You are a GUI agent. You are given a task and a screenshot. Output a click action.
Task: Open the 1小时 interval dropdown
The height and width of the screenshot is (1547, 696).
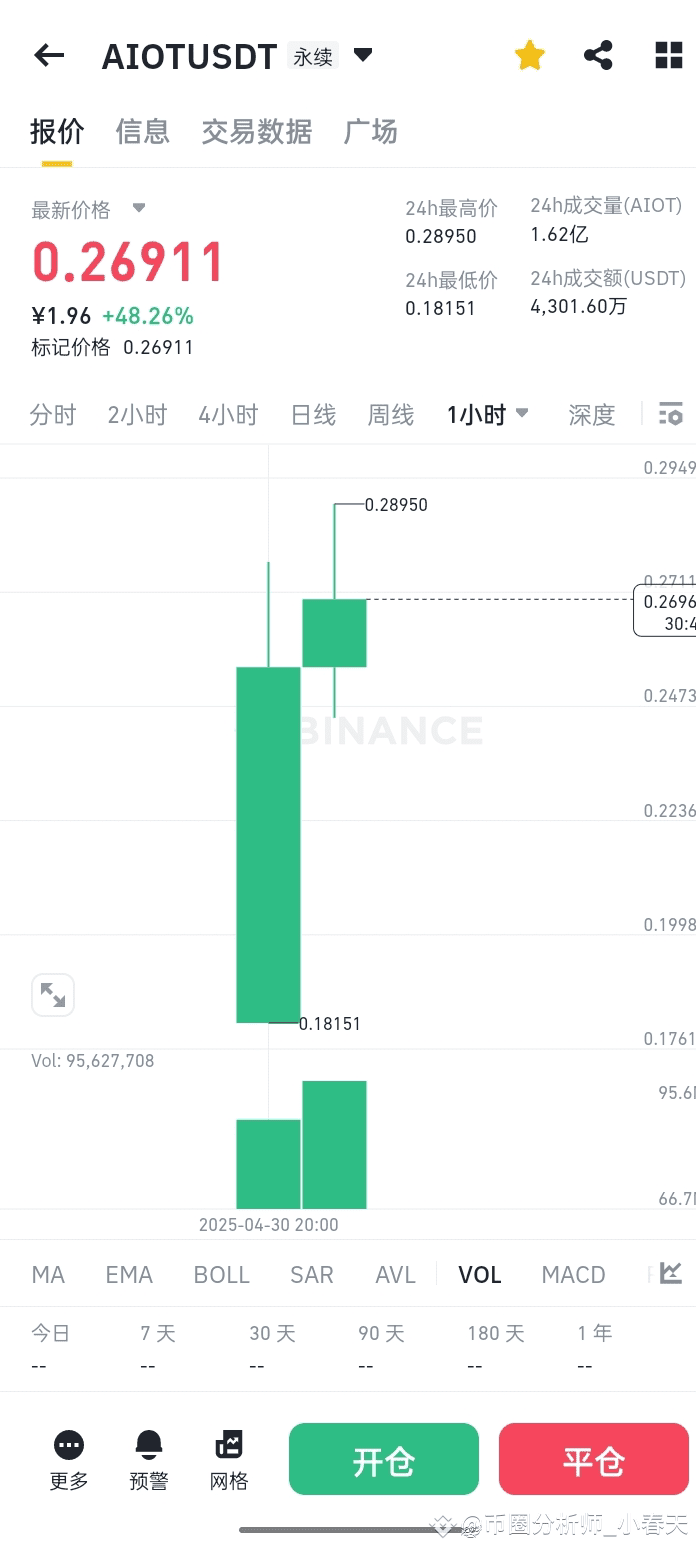(x=488, y=415)
